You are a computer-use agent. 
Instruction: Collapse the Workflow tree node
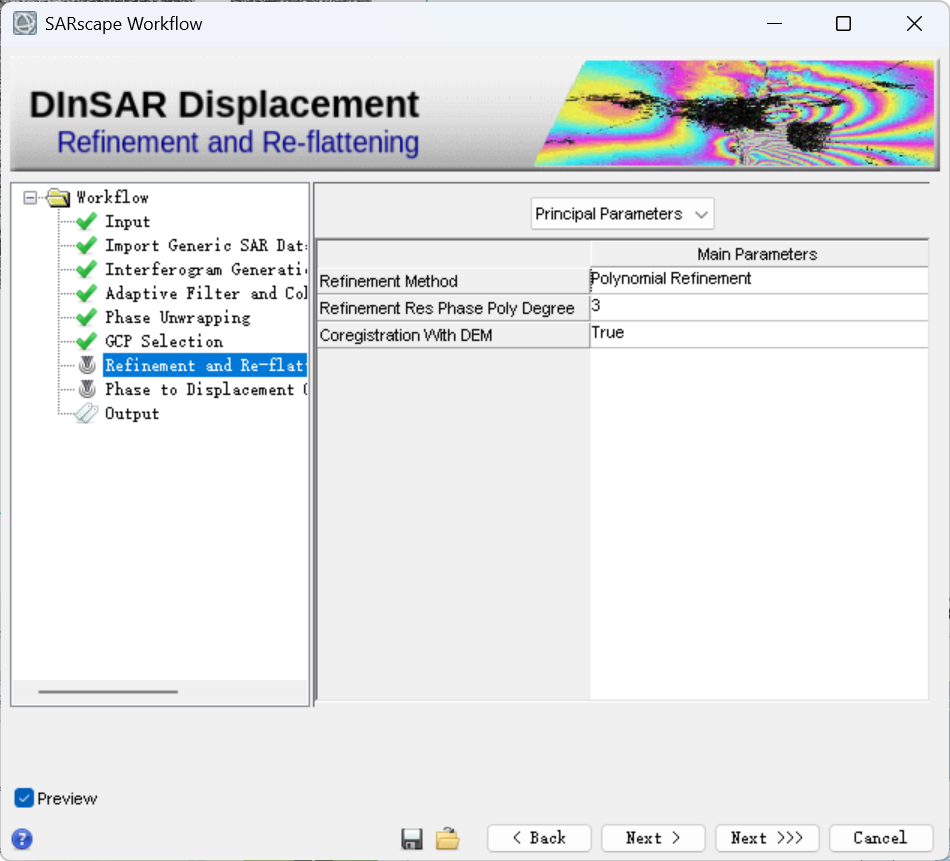(x=30, y=198)
